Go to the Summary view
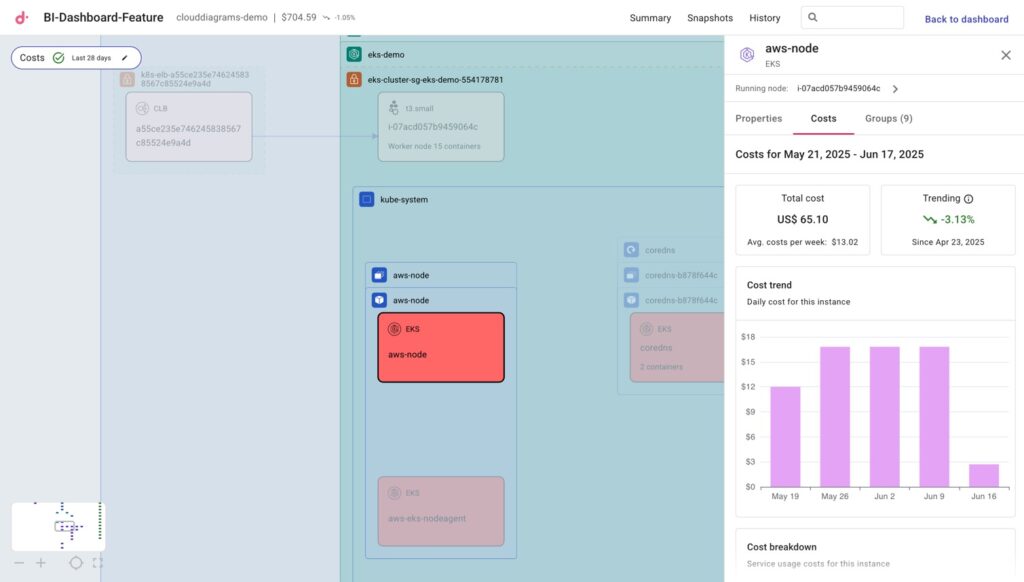The width and height of the screenshot is (1024, 582). pyautogui.click(x=650, y=18)
